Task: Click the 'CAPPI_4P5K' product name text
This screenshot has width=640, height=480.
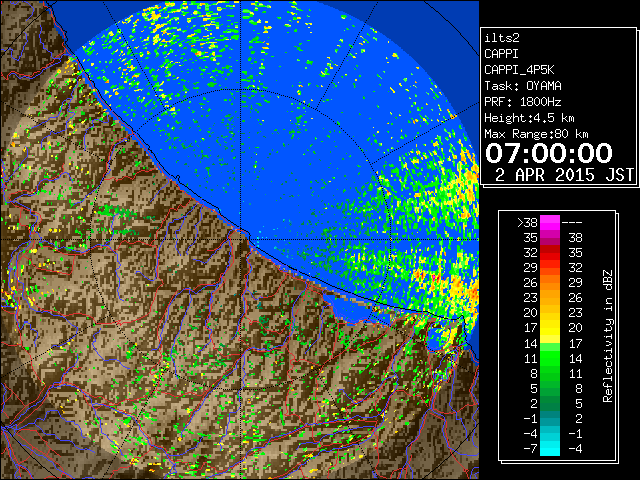Action: 519,70
